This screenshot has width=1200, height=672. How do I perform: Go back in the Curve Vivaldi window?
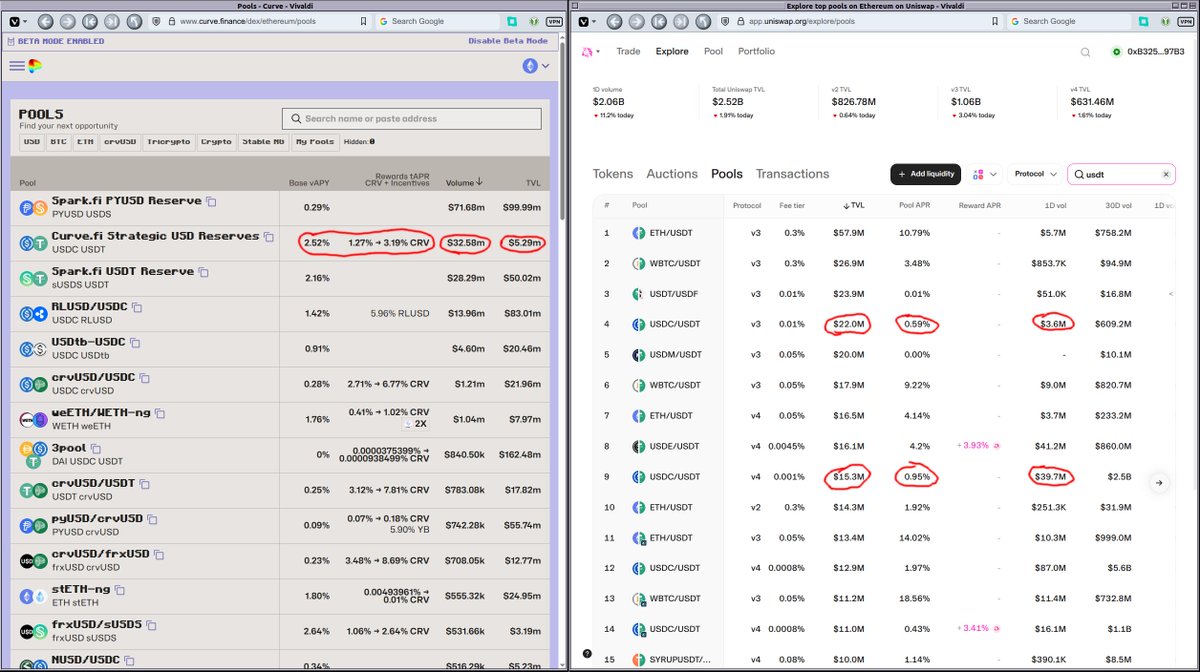coord(46,21)
